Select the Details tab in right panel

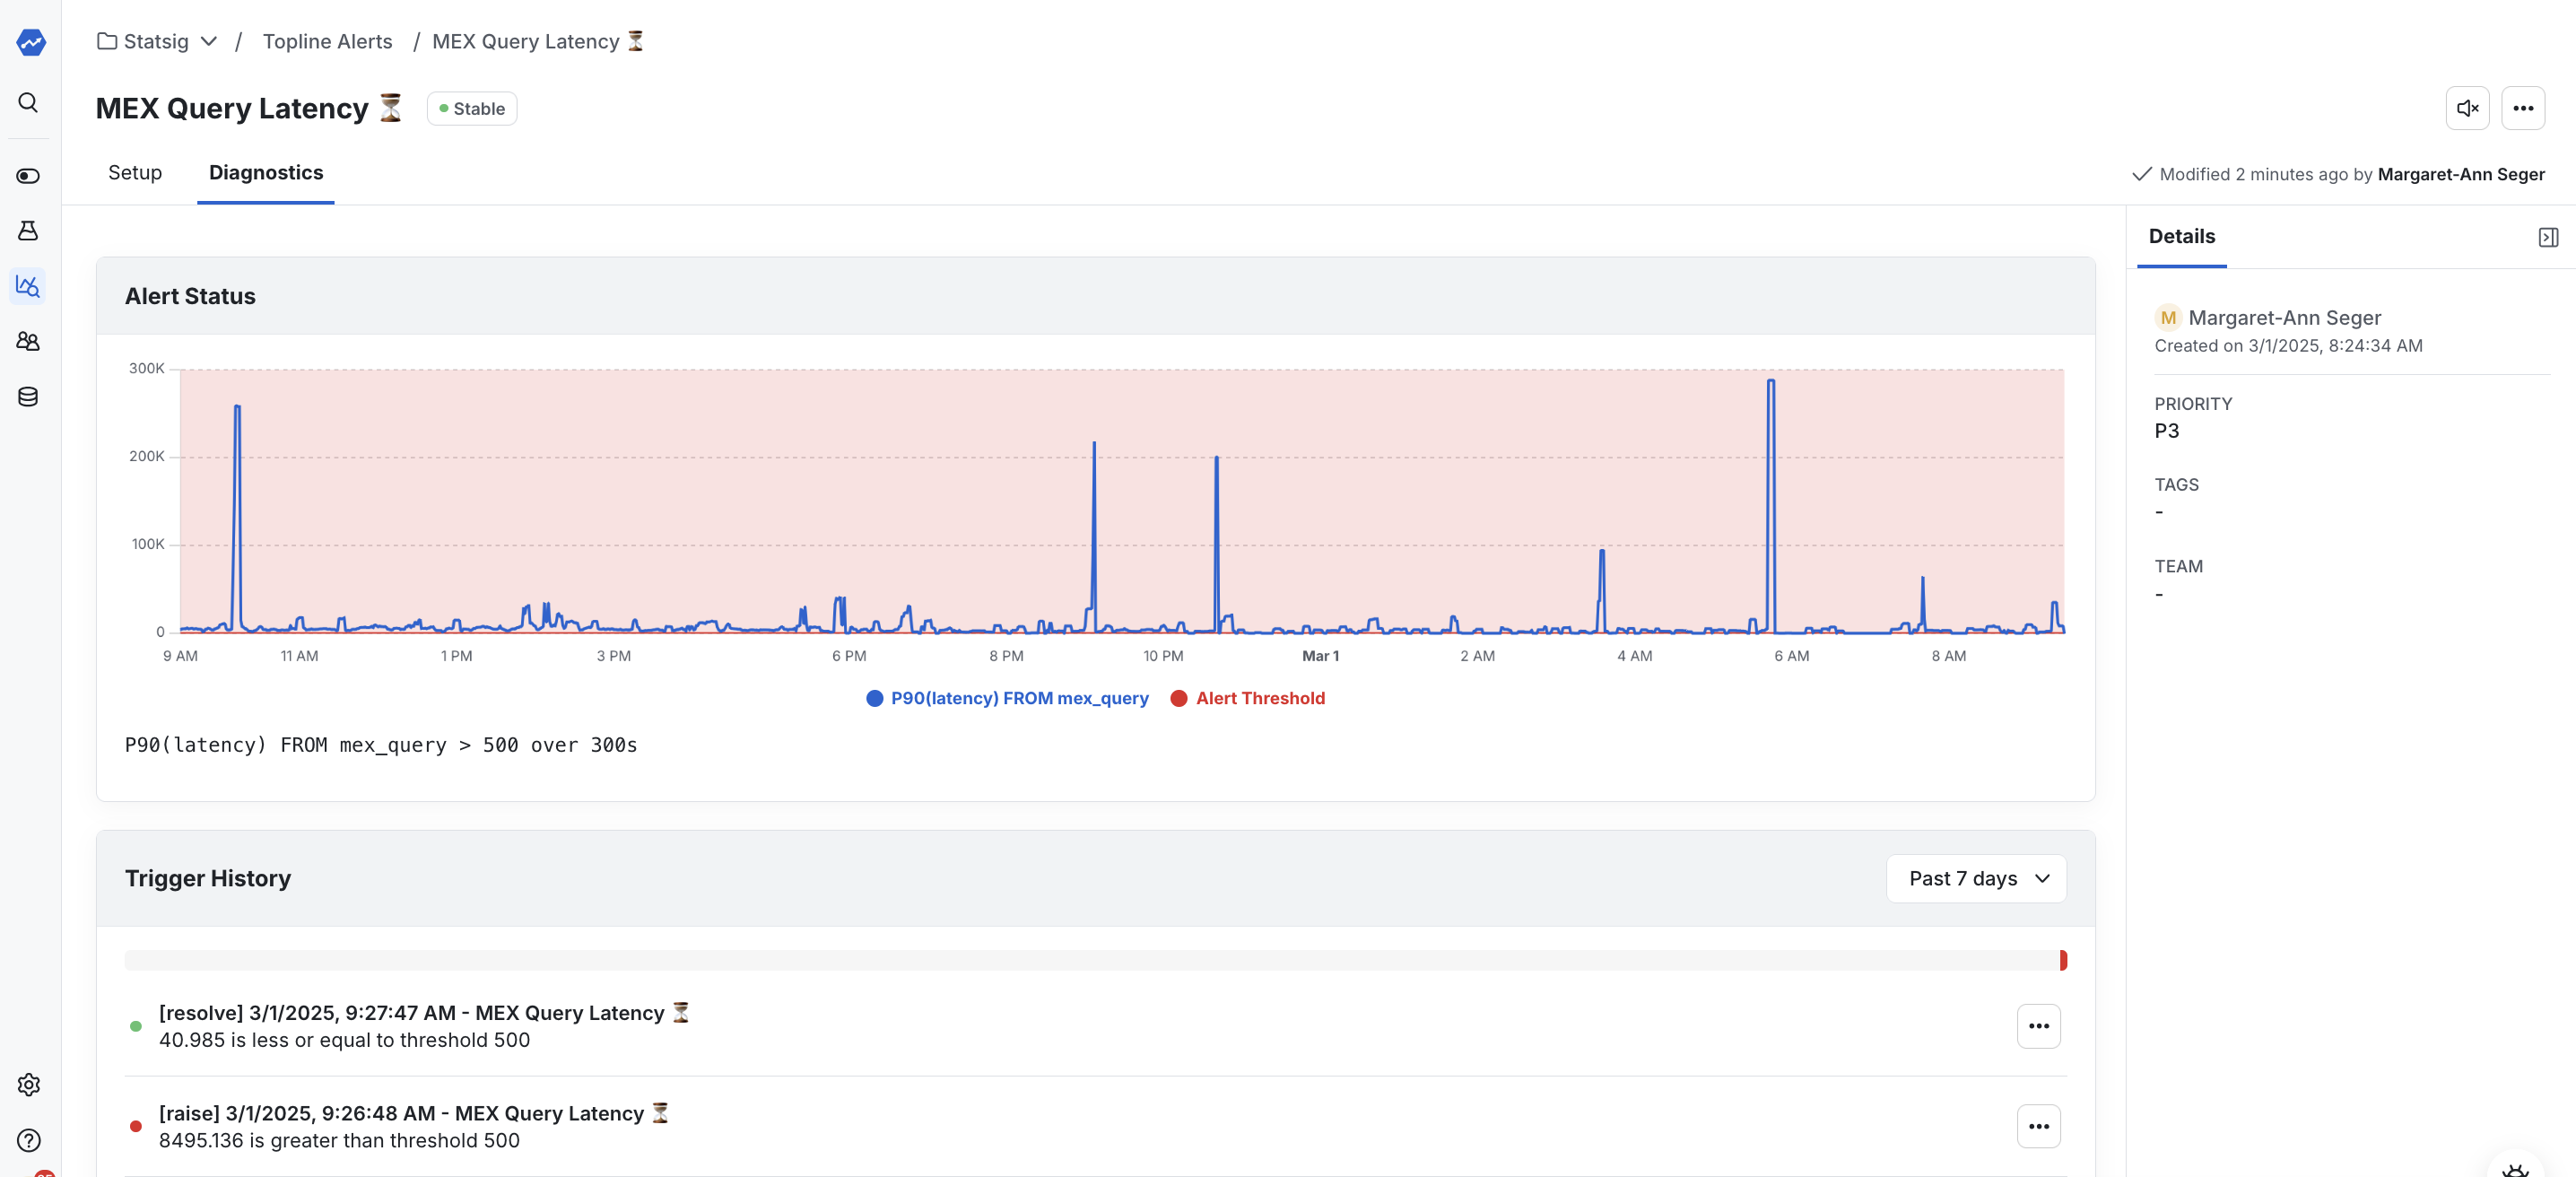(2181, 237)
